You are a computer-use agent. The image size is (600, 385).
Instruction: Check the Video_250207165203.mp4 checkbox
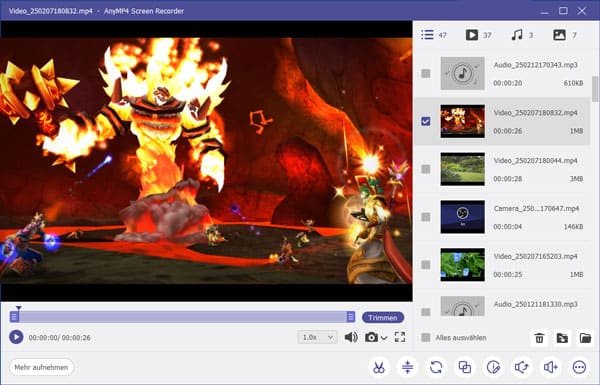426,265
